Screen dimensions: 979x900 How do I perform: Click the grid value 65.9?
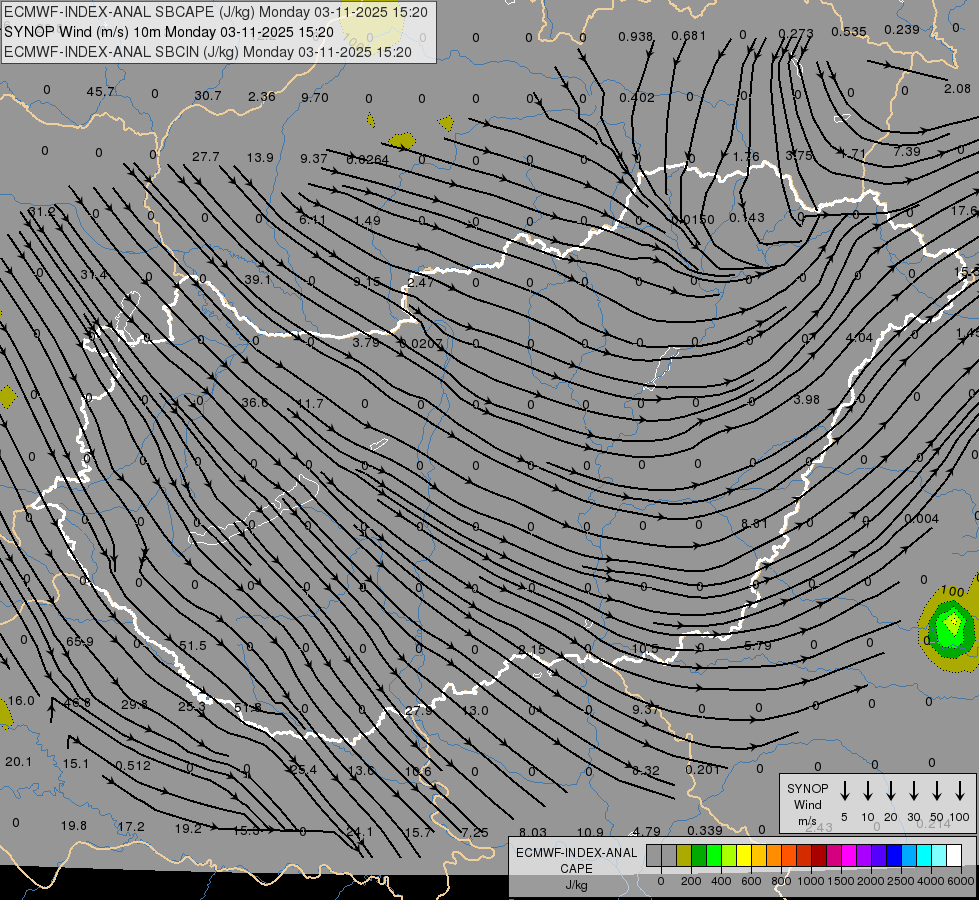[x=79, y=641]
